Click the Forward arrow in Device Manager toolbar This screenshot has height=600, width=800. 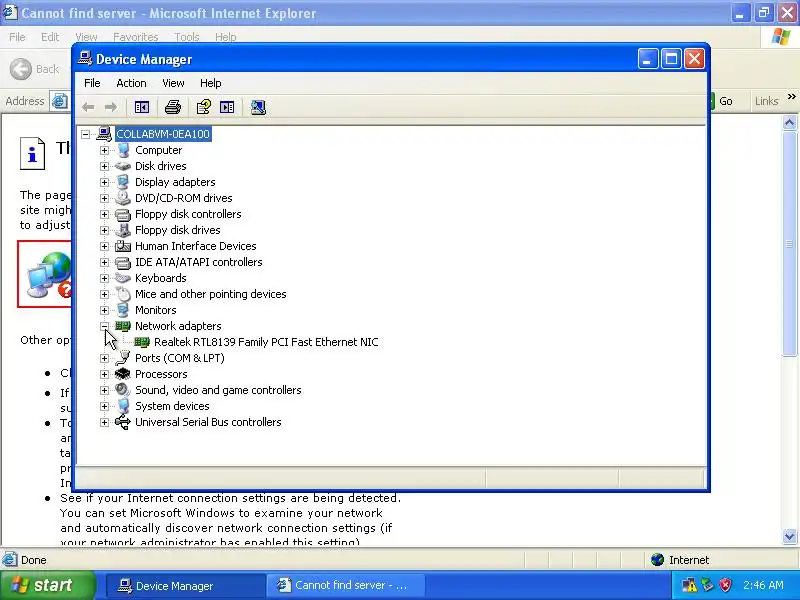[x=111, y=107]
